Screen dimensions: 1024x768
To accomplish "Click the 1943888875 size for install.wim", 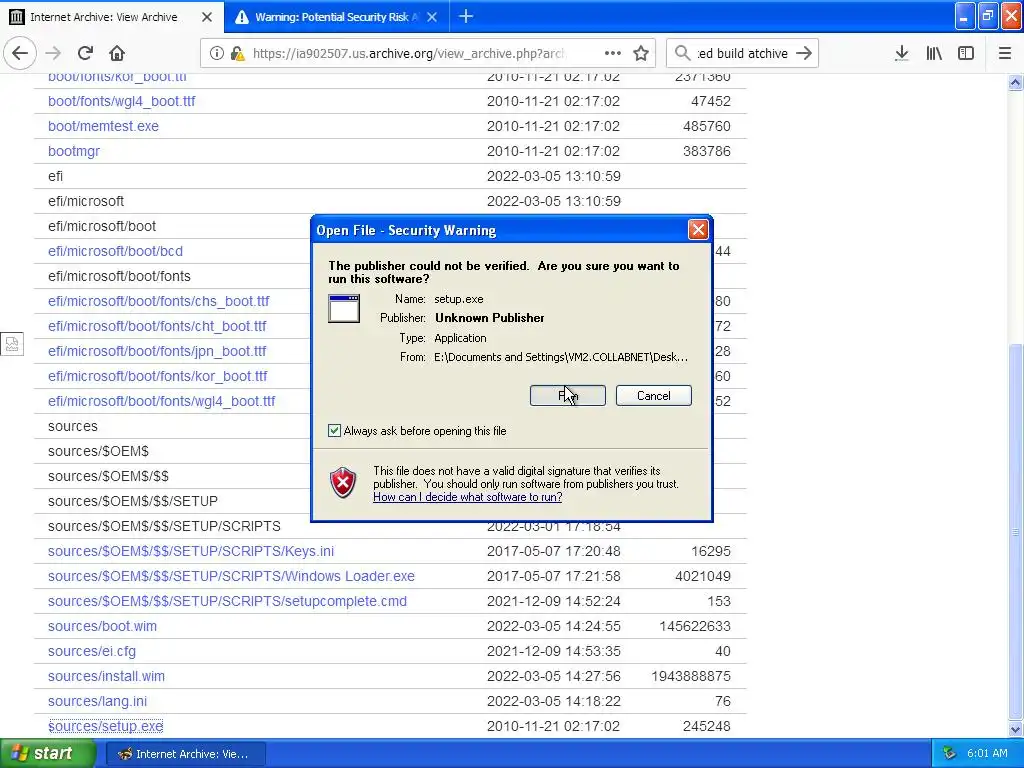I will tap(691, 676).
